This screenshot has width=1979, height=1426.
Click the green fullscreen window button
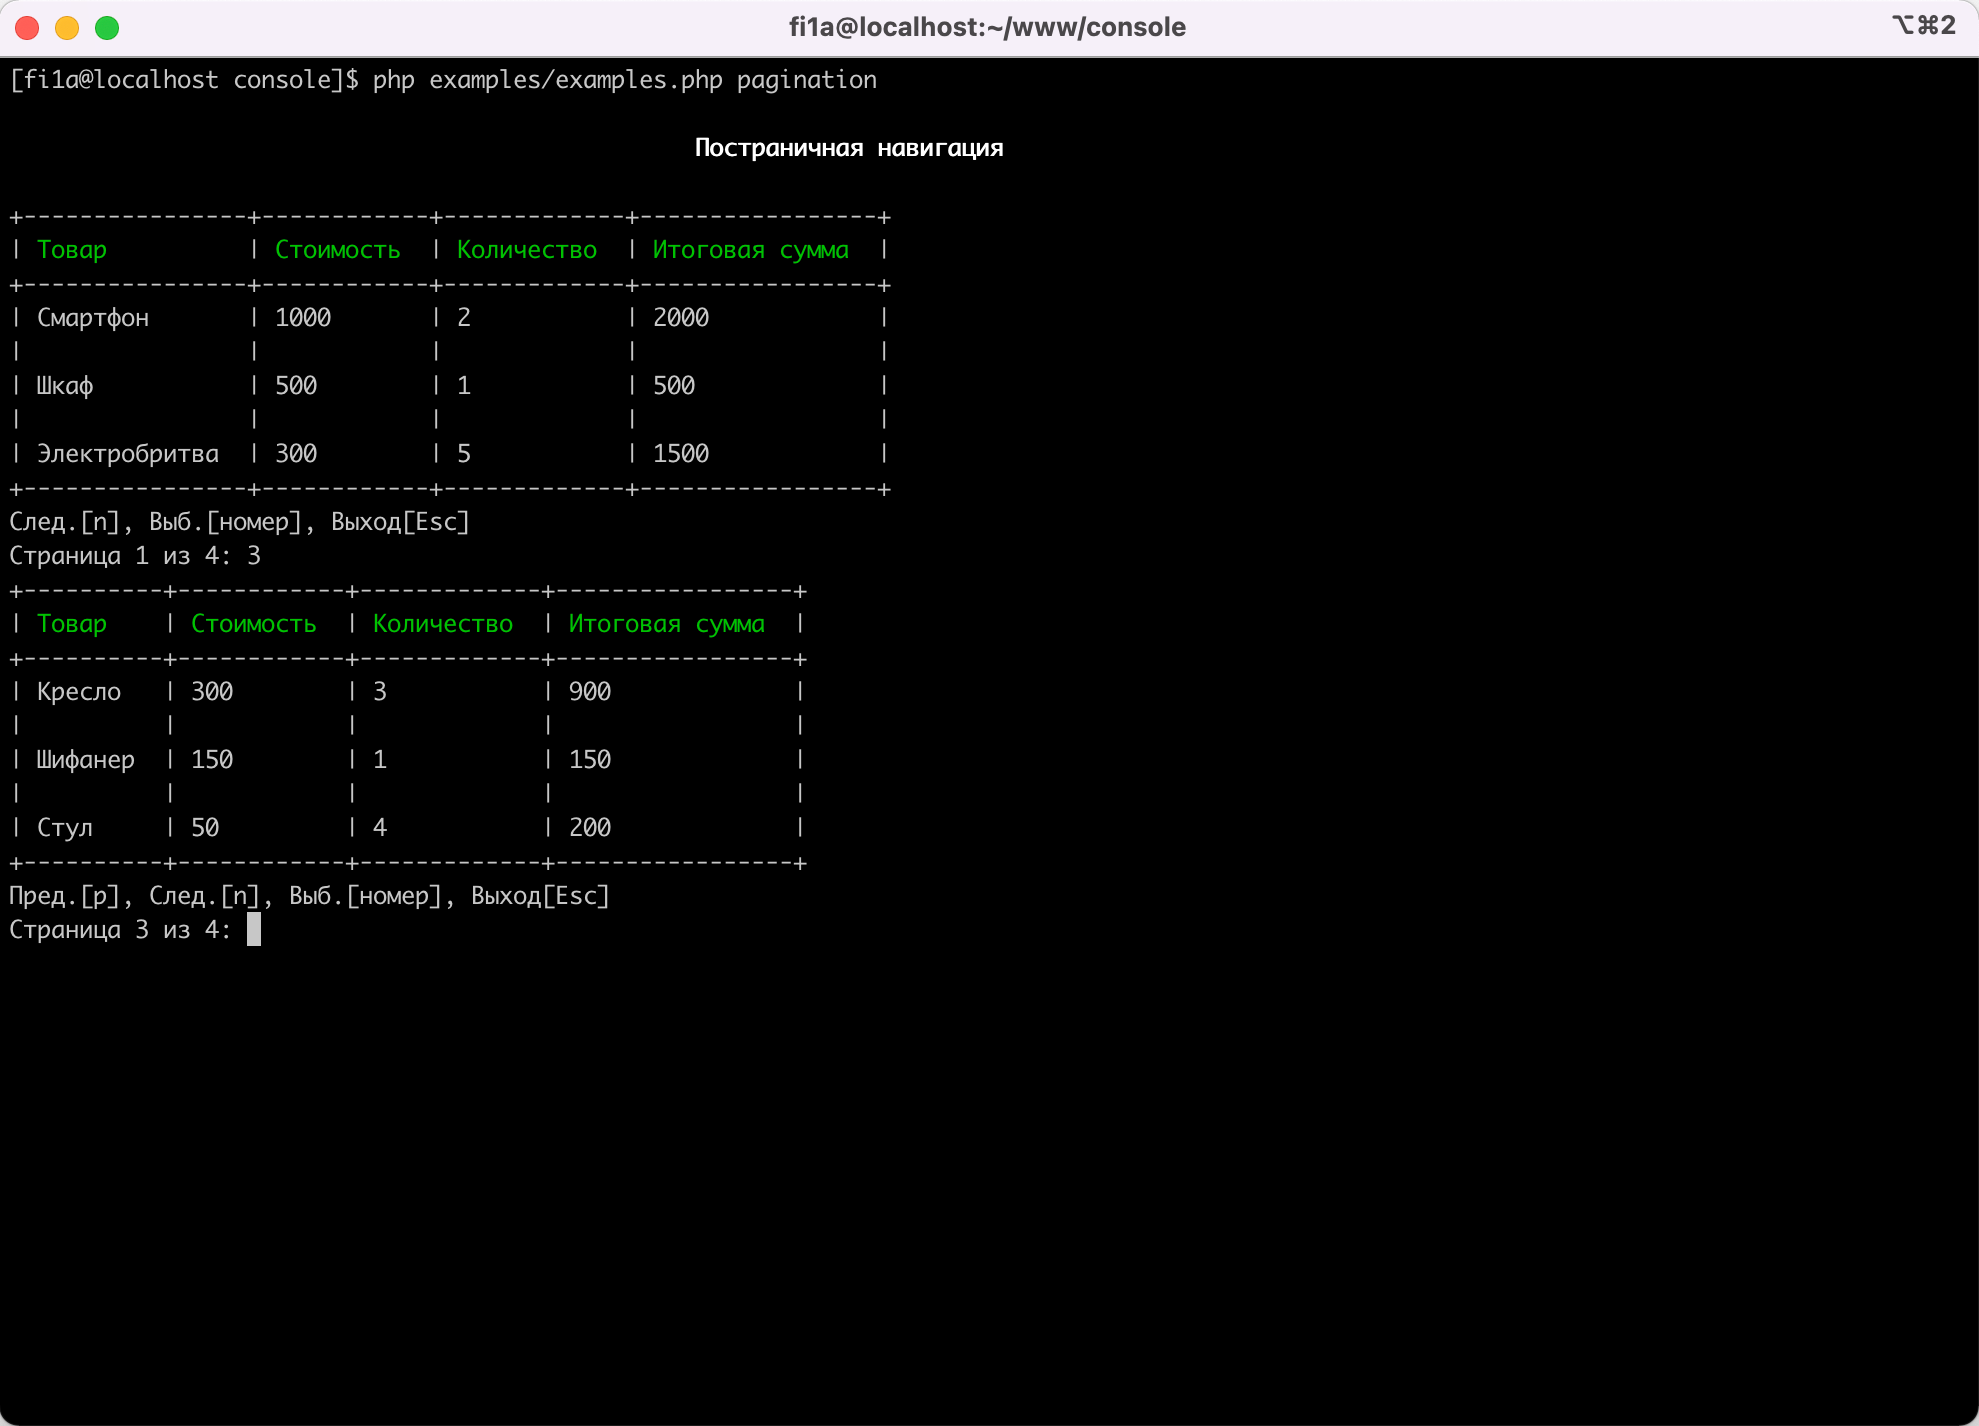107,28
